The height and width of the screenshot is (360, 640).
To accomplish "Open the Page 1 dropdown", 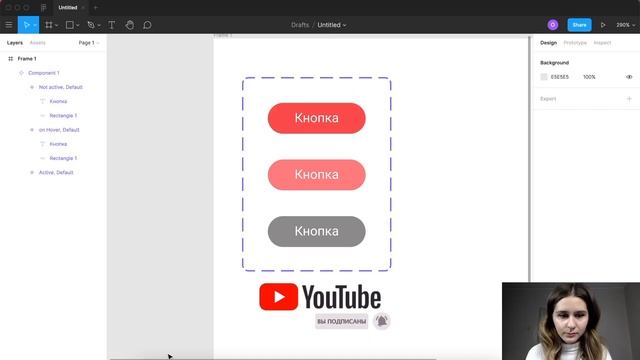I will click(x=89, y=42).
